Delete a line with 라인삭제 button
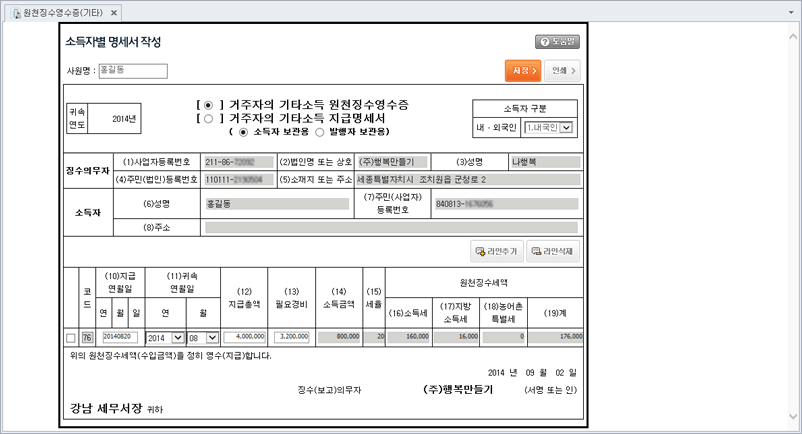802x434 pixels. (552, 251)
